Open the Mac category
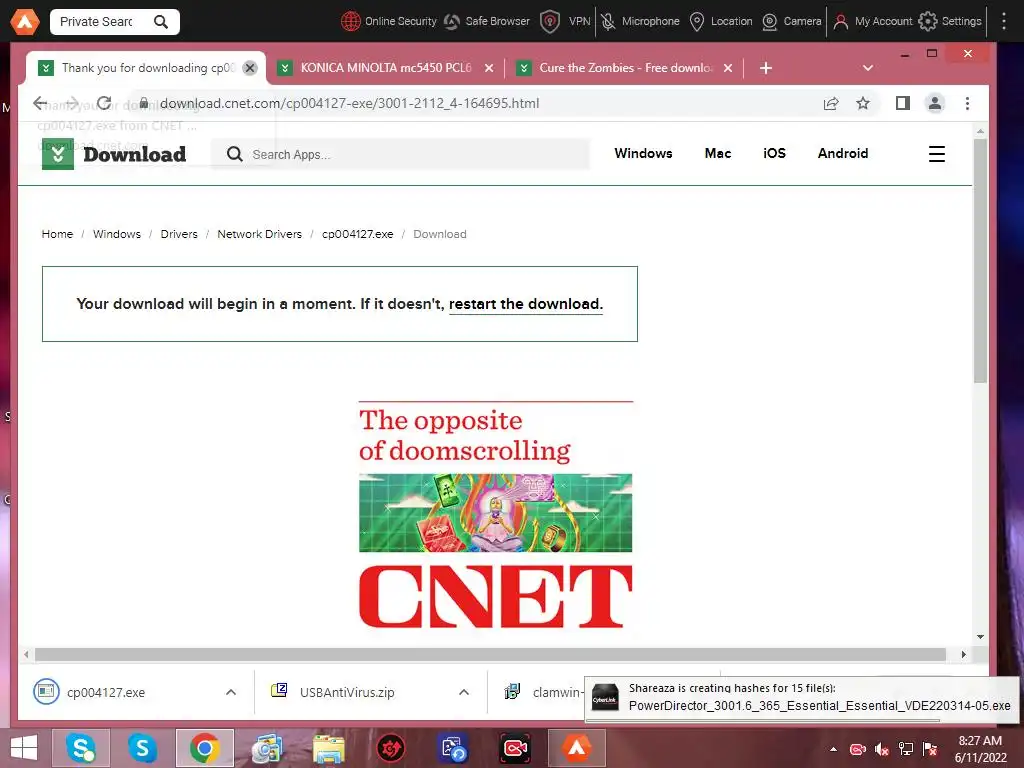The width and height of the screenshot is (1024, 768). [718, 153]
